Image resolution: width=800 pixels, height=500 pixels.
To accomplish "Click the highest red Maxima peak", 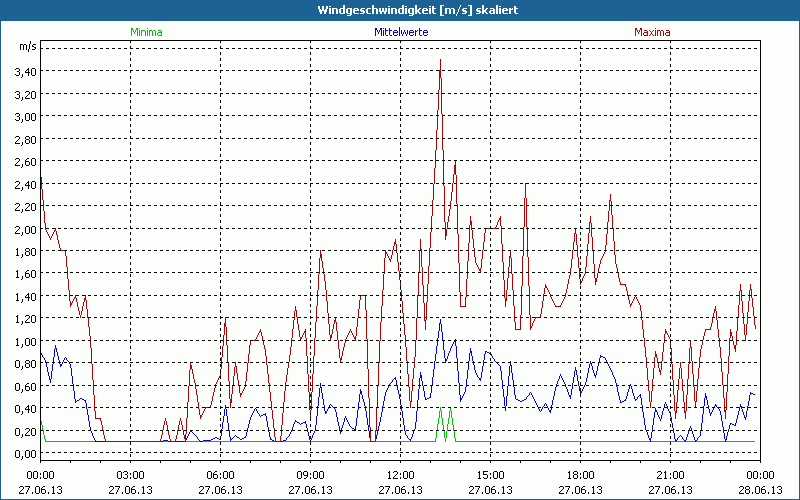I will pyautogui.click(x=440, y=62).
